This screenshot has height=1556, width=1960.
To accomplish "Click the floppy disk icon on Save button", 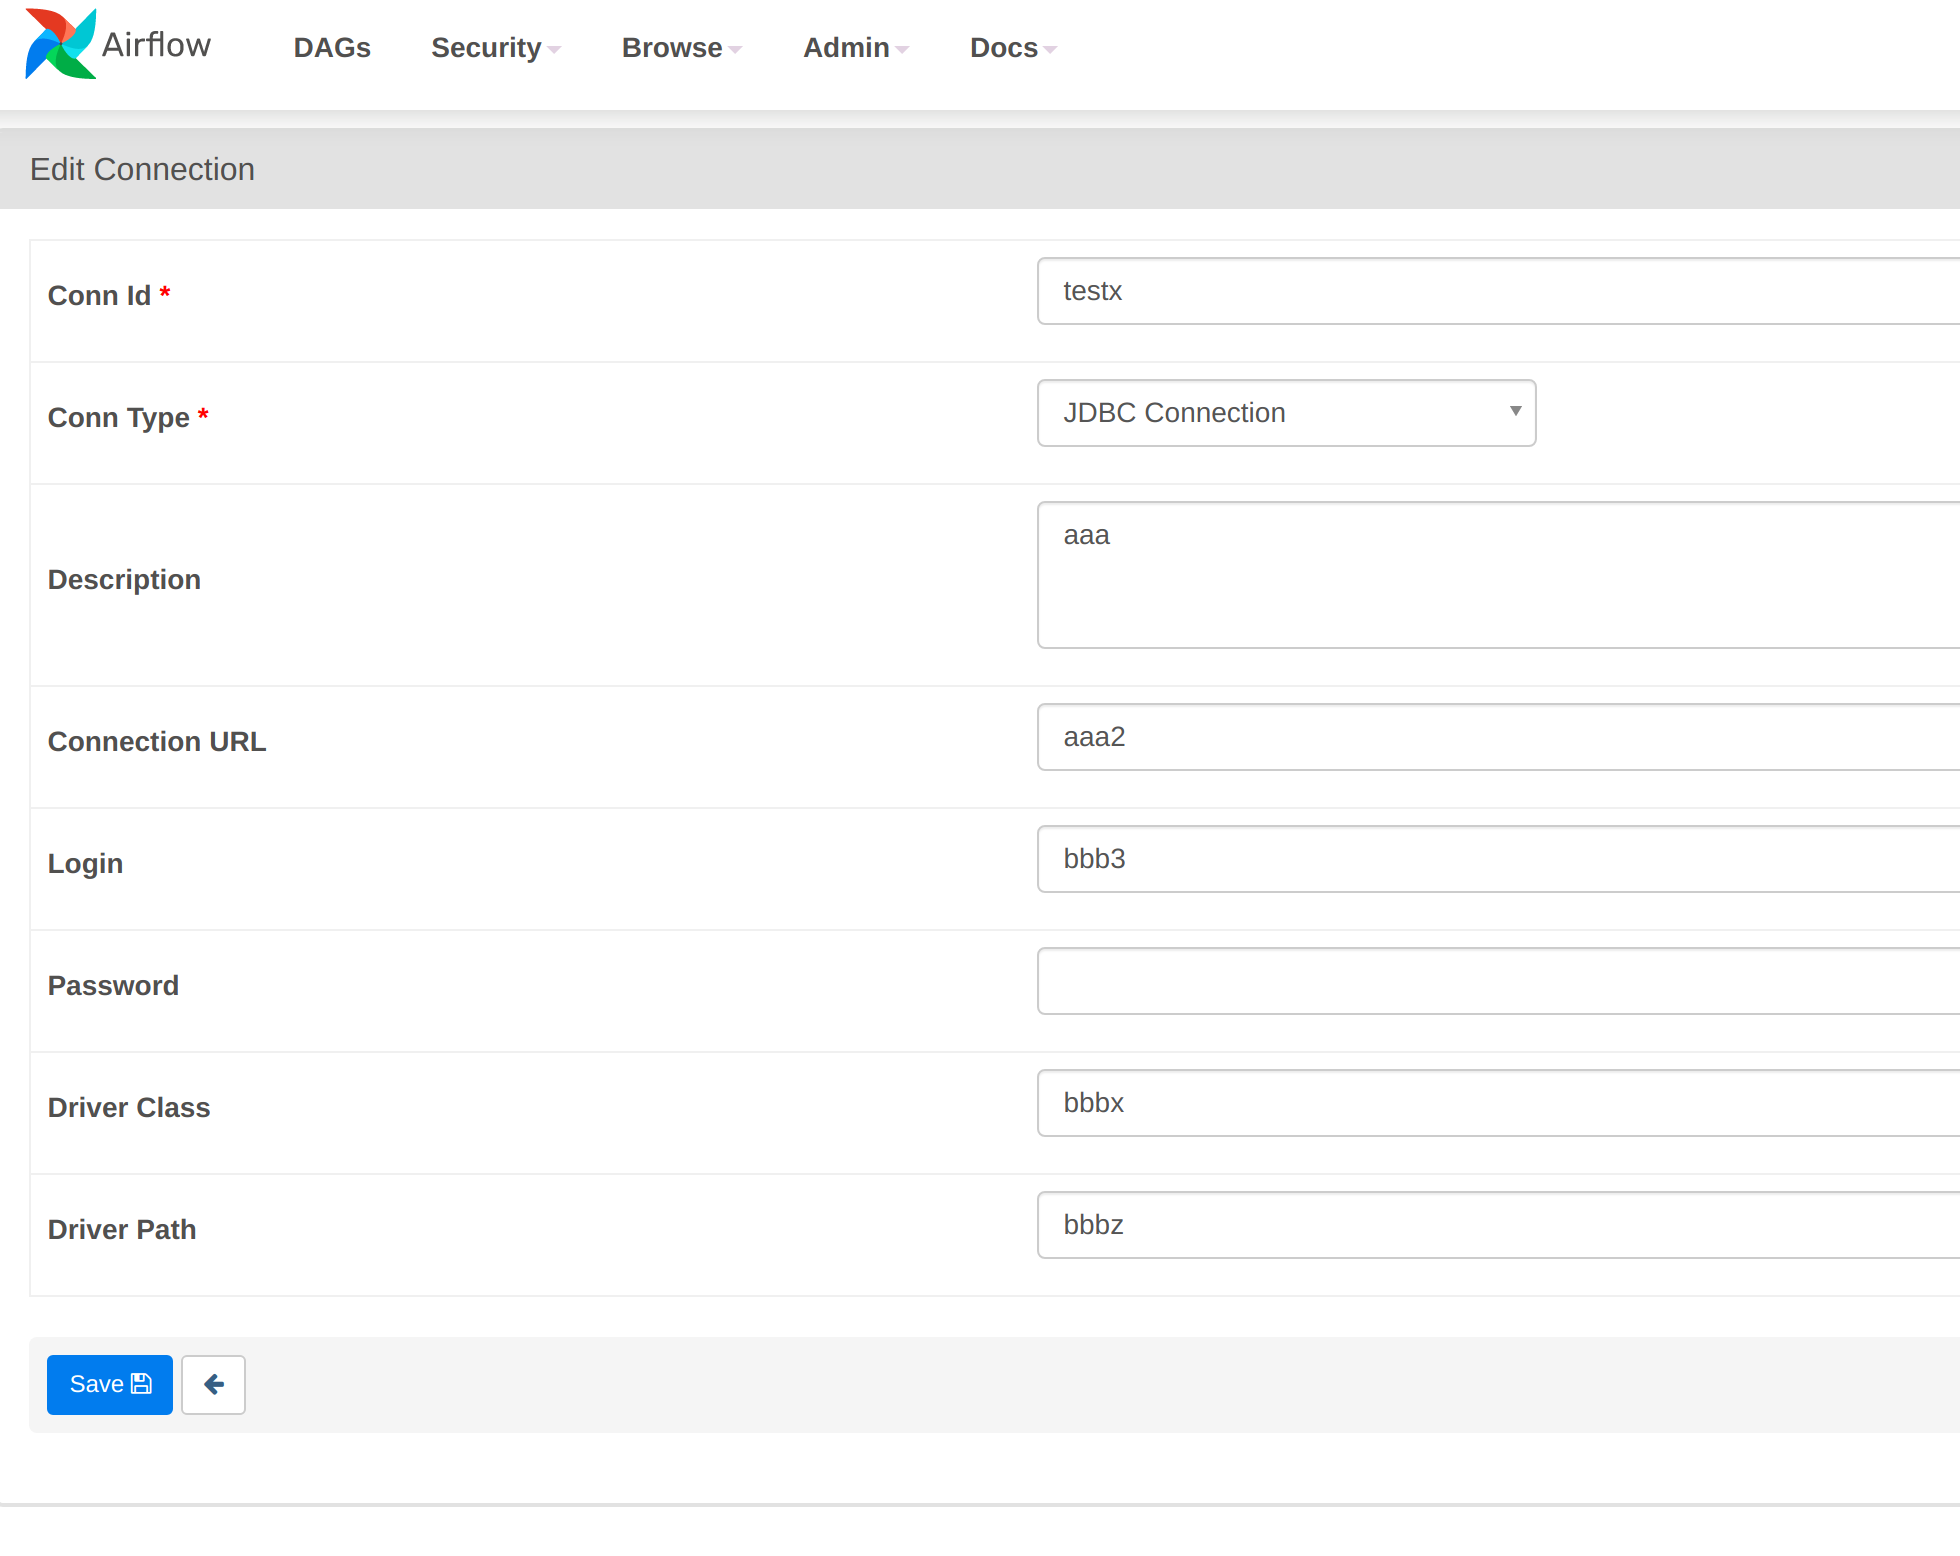I will tap(139, 1384).
